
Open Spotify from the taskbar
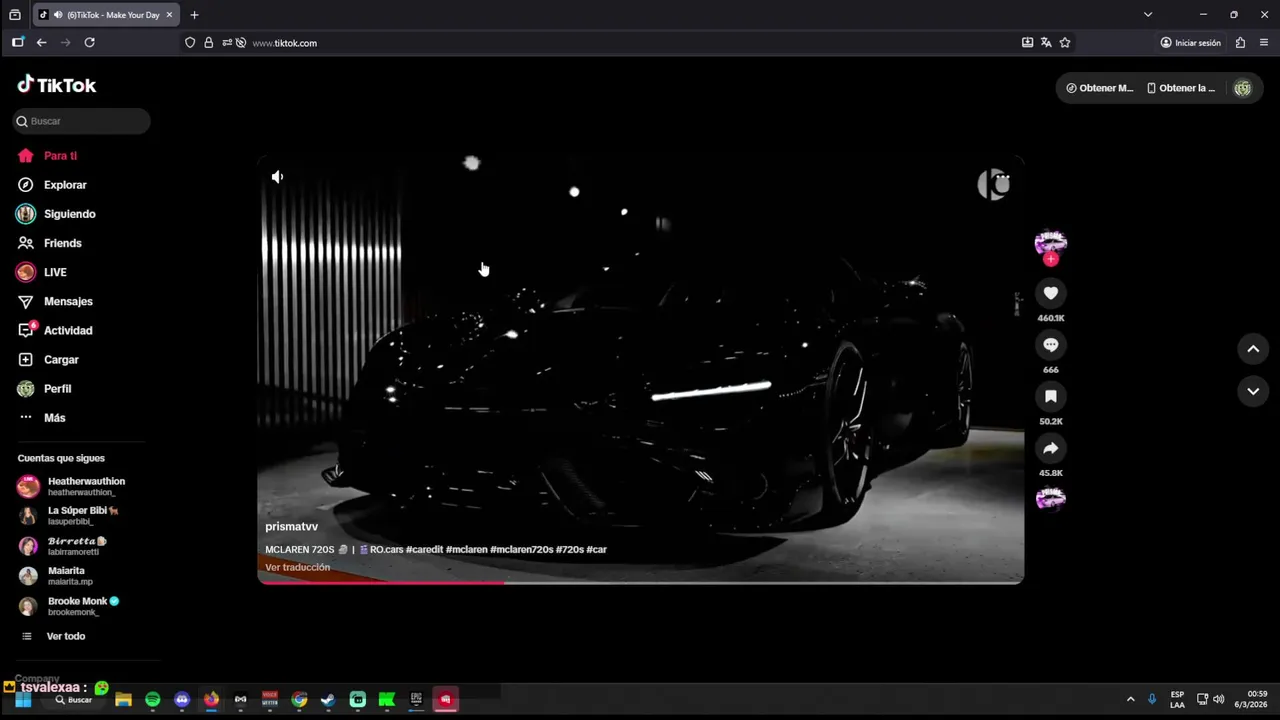click(x=152, y=700)
